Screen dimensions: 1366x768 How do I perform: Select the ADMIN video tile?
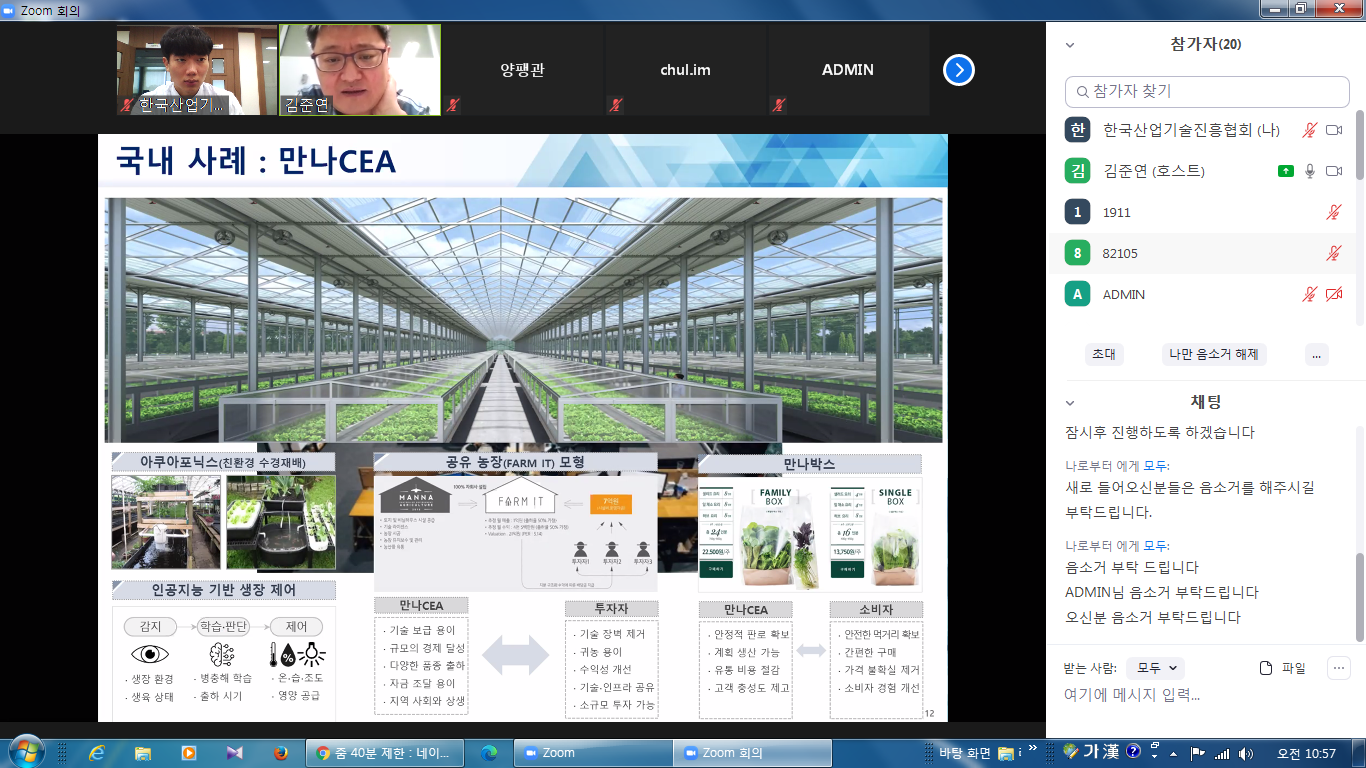[x=848, y=70]
